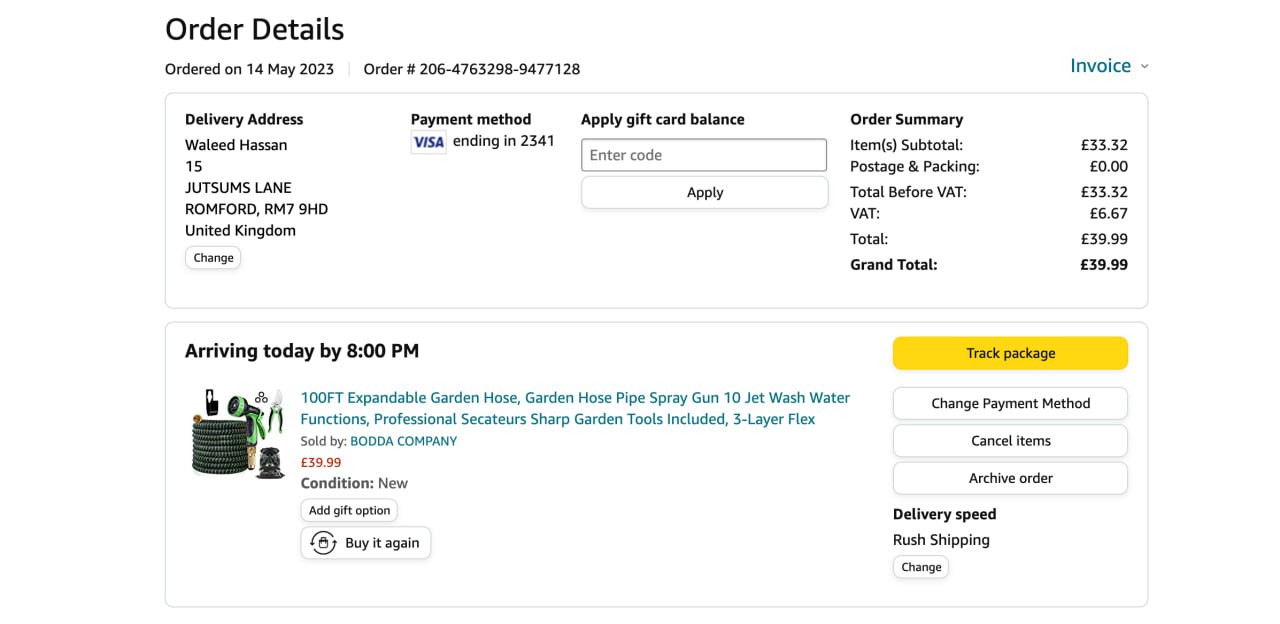Click the yellow Track package button
1280x624 pixels.
click(x=1010, y=353)
